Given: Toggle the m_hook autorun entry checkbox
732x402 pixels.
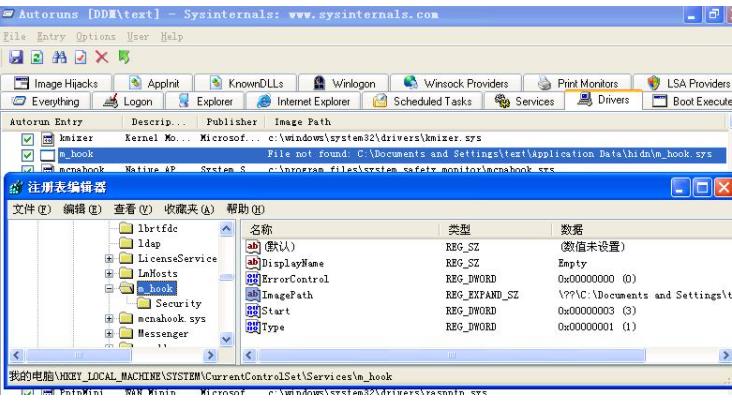Looking at the screenshot, I should click(x=27, y=155).
